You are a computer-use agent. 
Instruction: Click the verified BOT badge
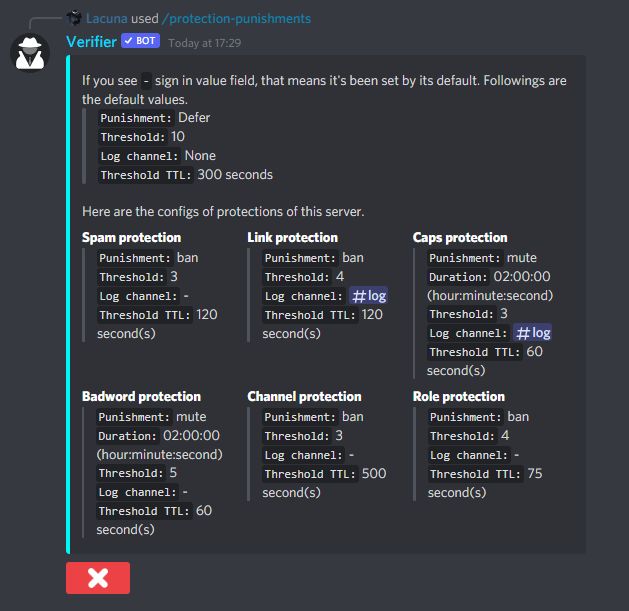click(141, 41)
